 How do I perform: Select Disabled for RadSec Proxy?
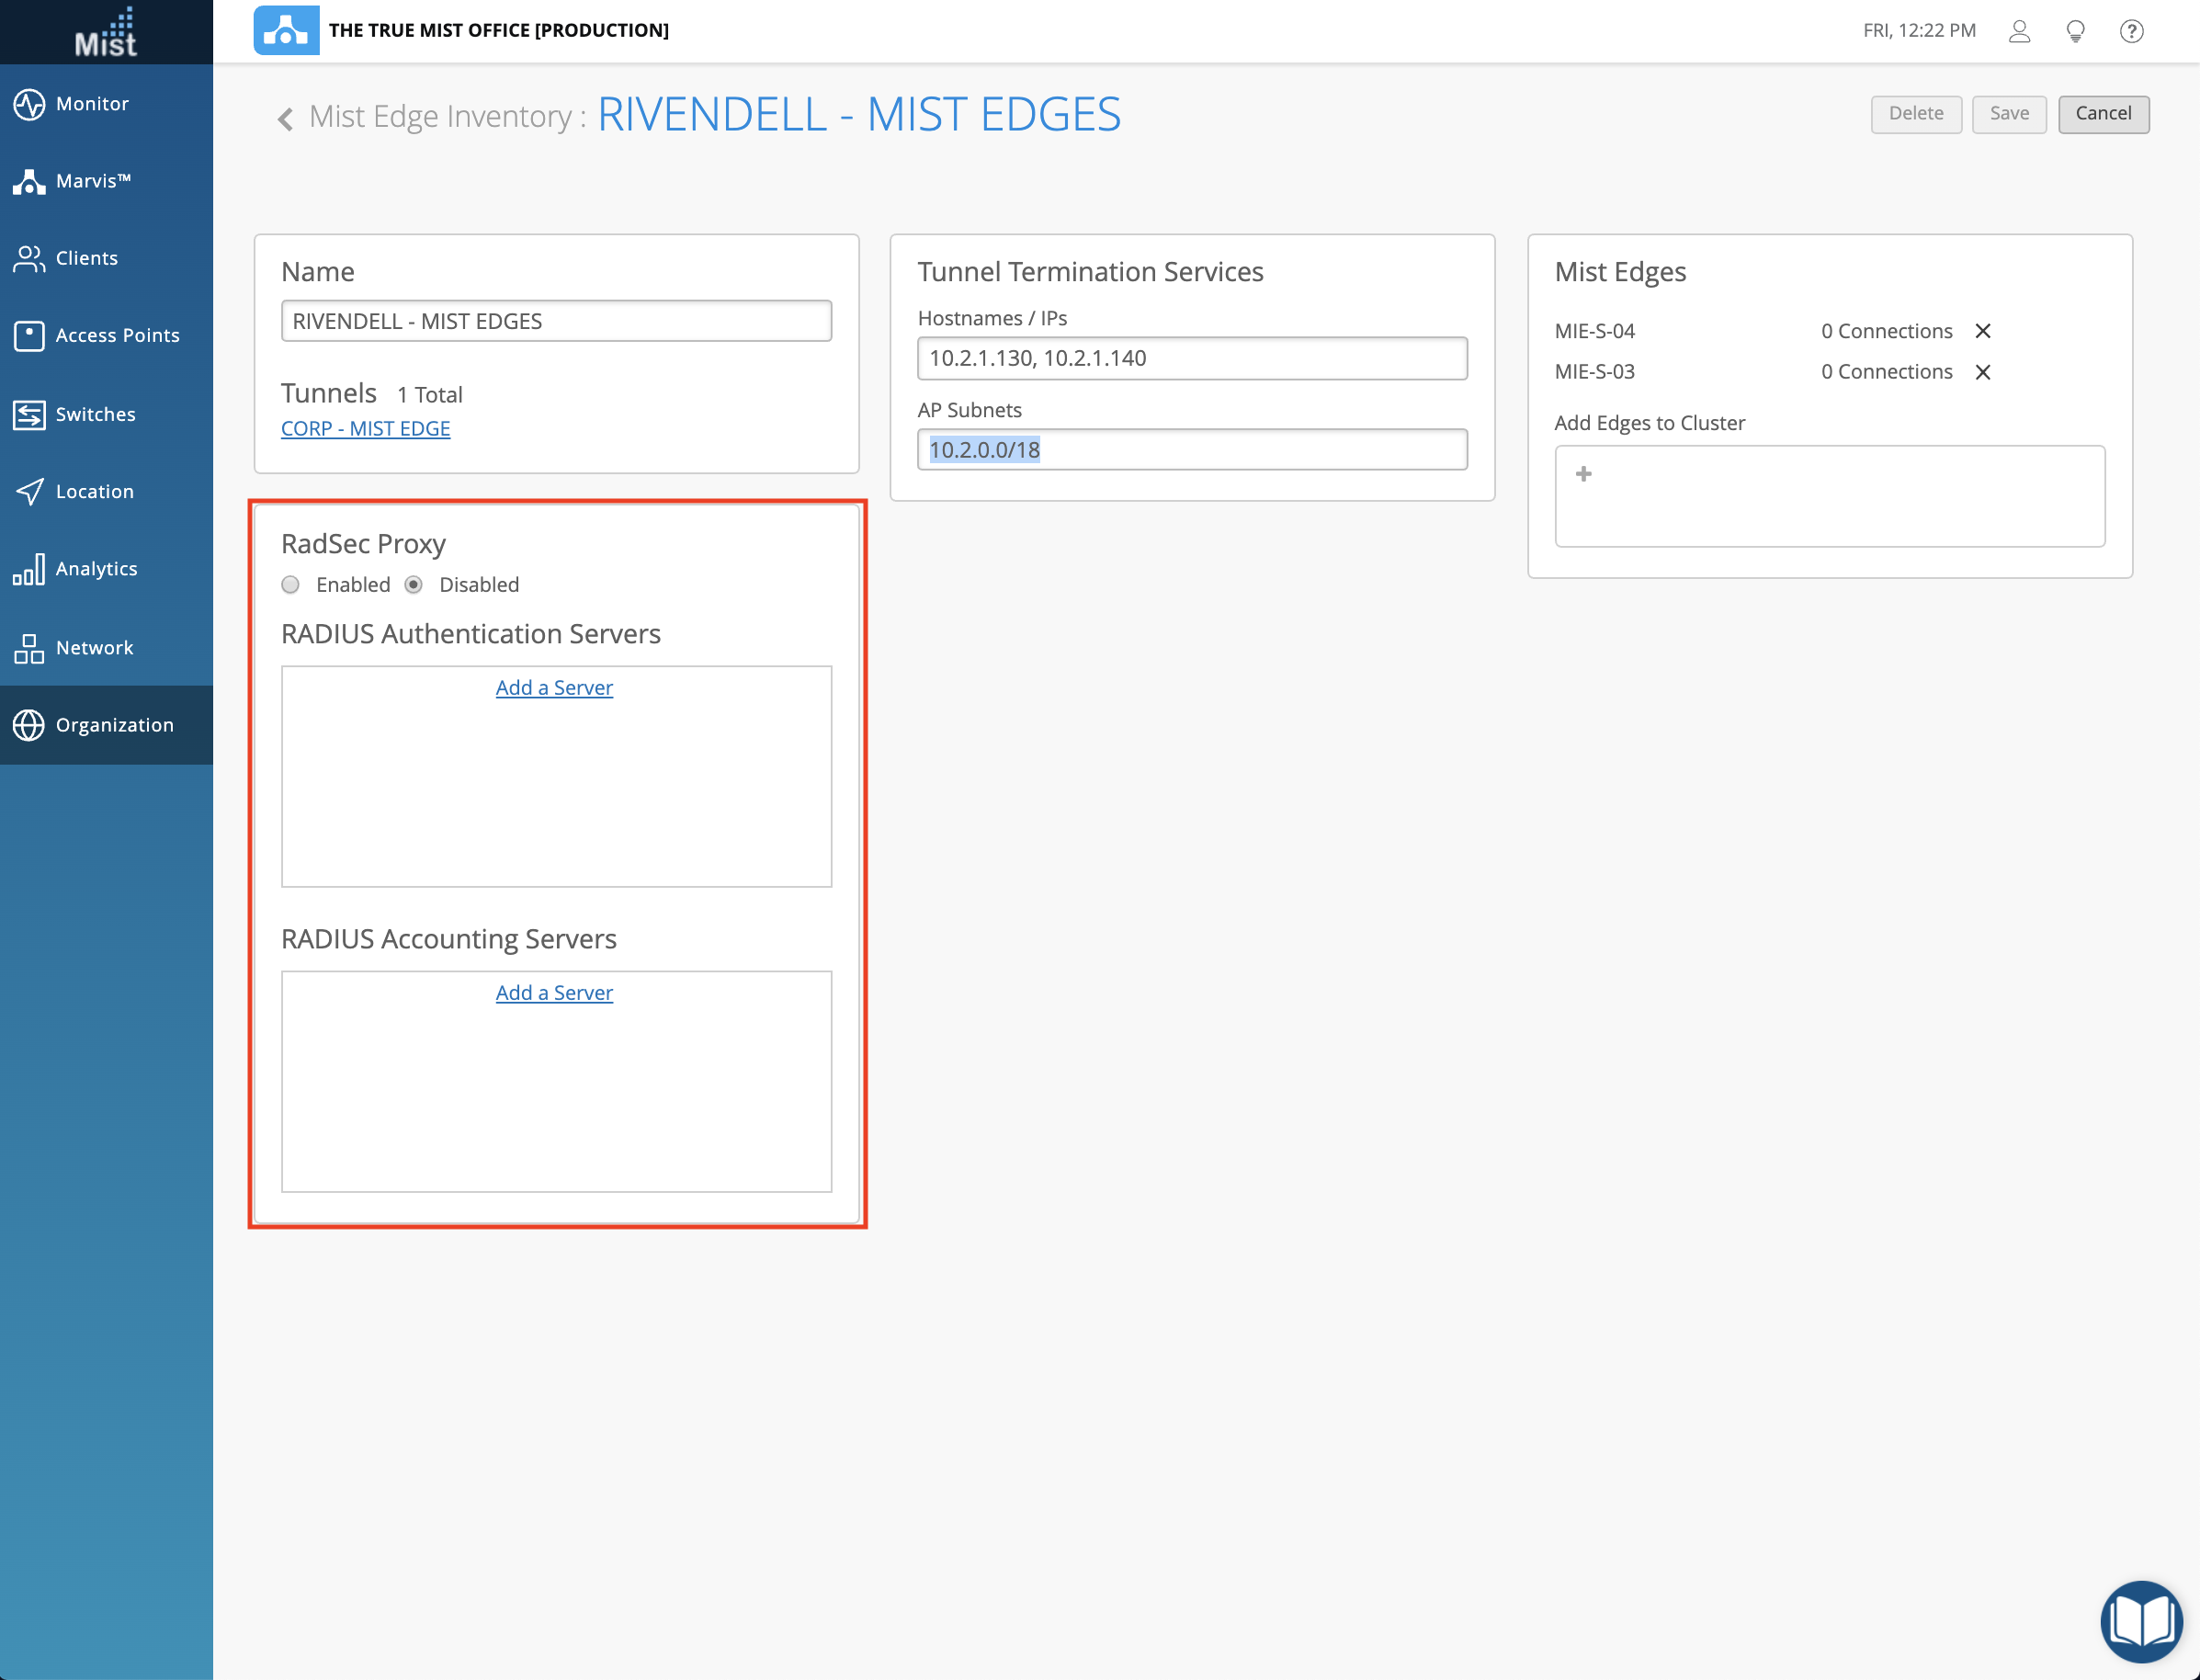coord(414,585)
